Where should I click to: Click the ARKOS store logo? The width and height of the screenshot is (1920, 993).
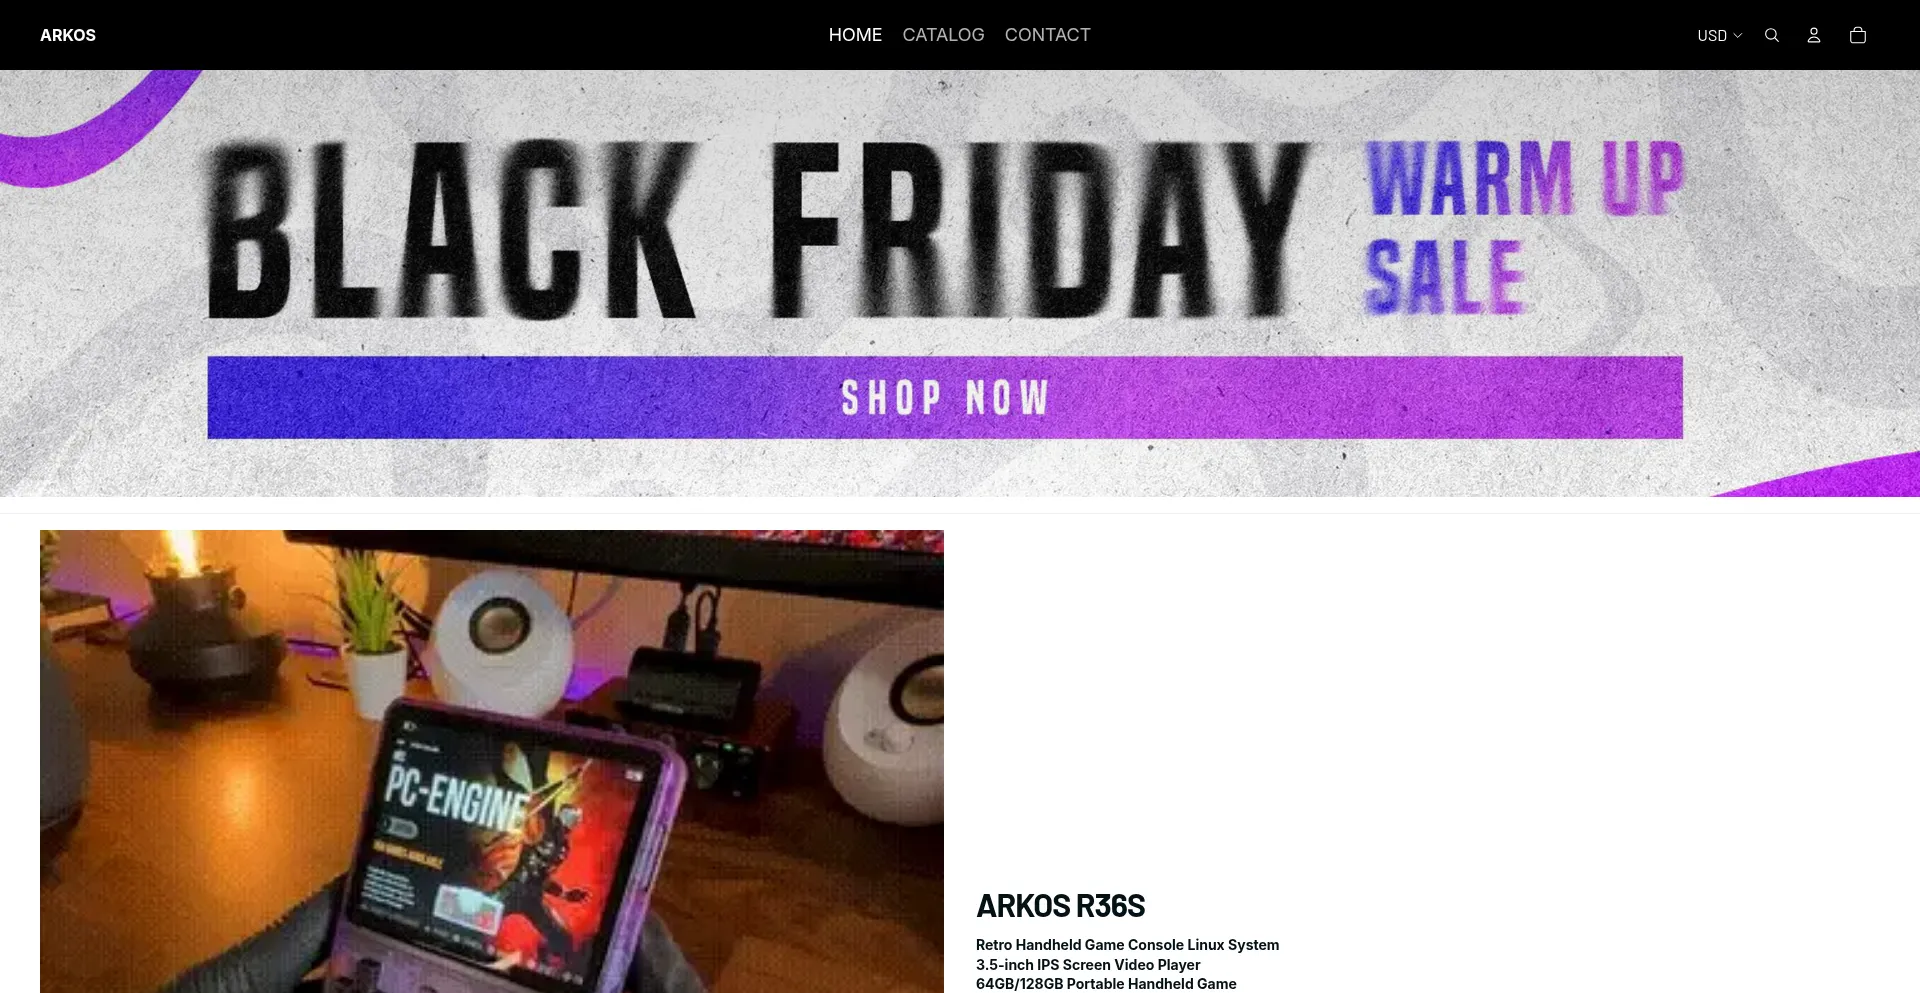68,35
